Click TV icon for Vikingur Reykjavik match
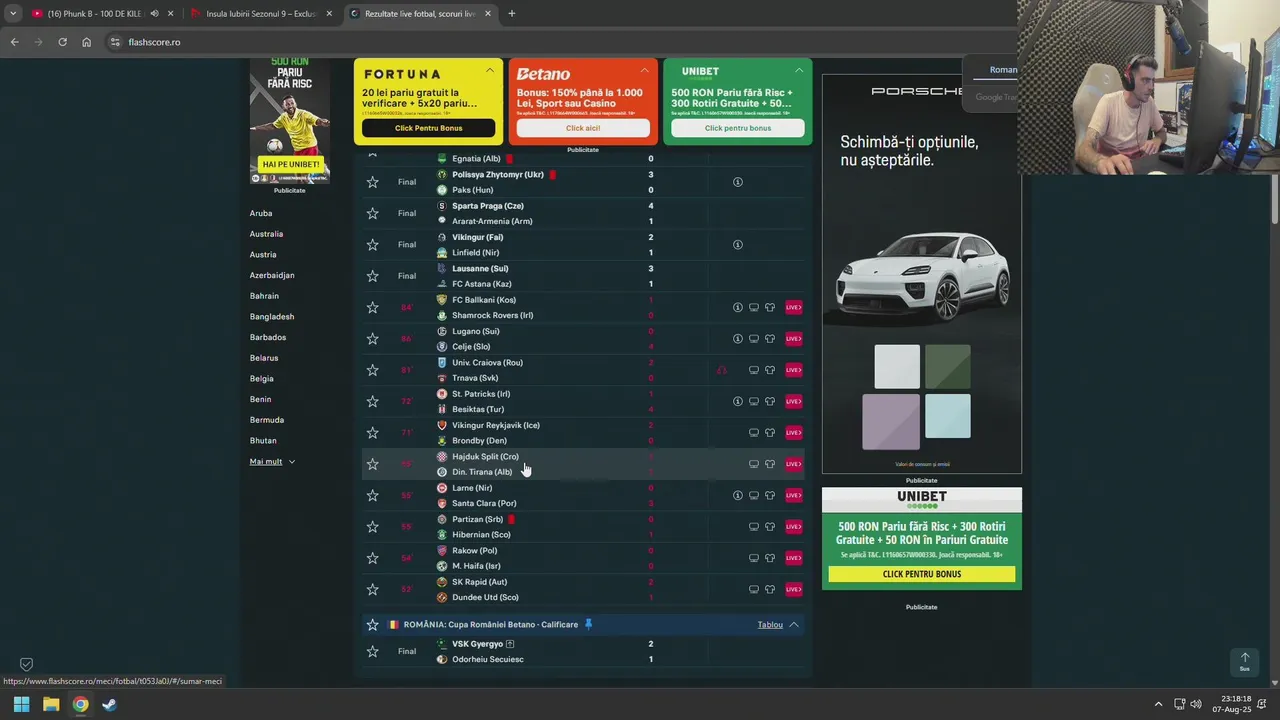This screenshot has width=1280, height=720. coord(754,432)
